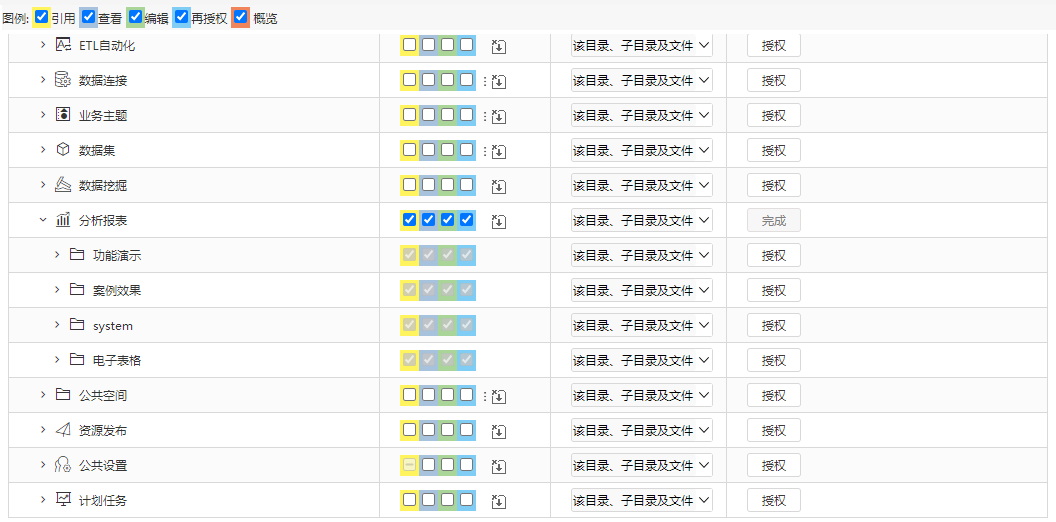Open the scope dropdown for 电子表格

point(642,360)
